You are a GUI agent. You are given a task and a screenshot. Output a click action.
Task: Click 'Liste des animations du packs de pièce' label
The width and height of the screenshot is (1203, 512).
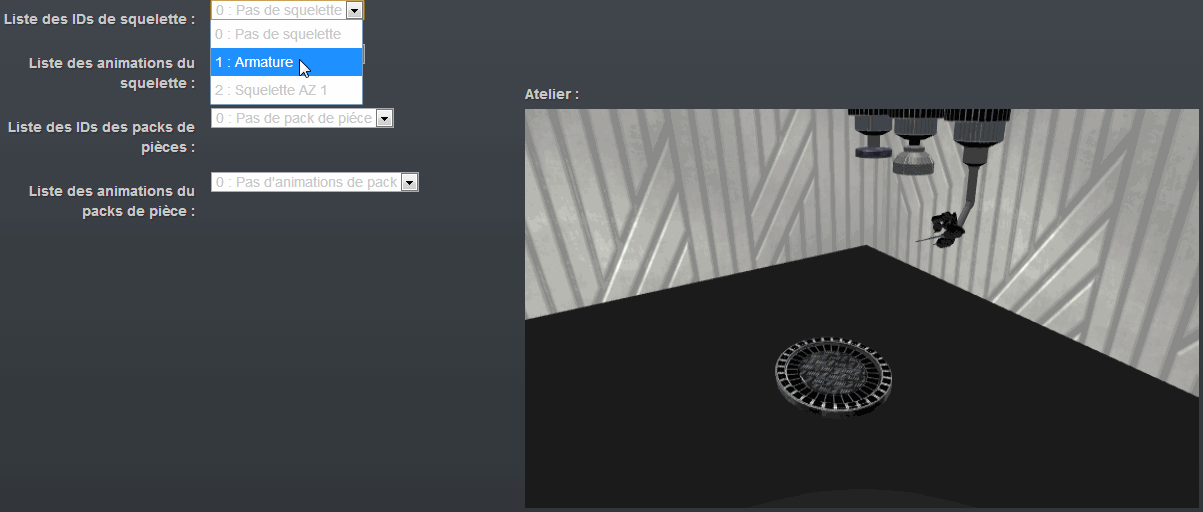112,201
